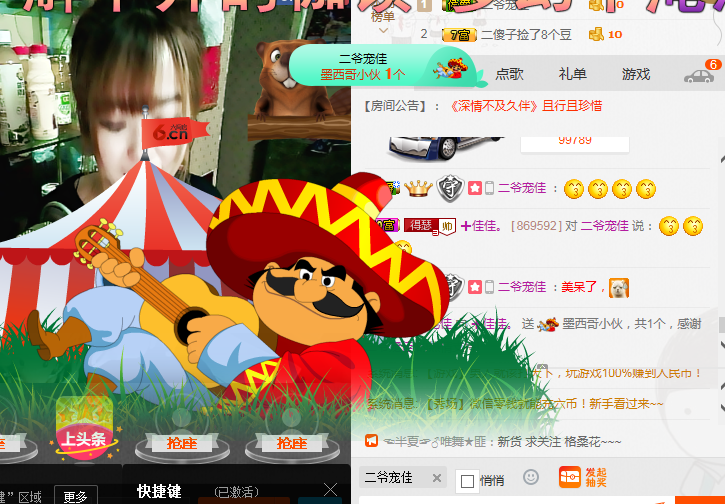The width and height of the screenshot is (725, 504).
Task: Open the car icon with badge 6
Action: click(x=699, y=75)
